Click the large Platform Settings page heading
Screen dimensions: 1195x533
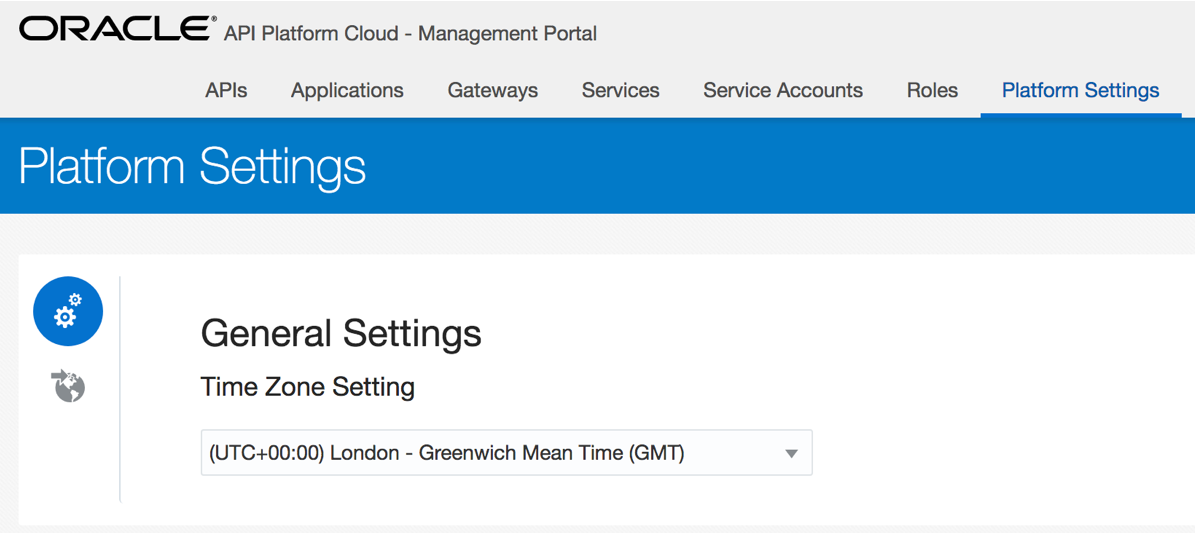192,166
